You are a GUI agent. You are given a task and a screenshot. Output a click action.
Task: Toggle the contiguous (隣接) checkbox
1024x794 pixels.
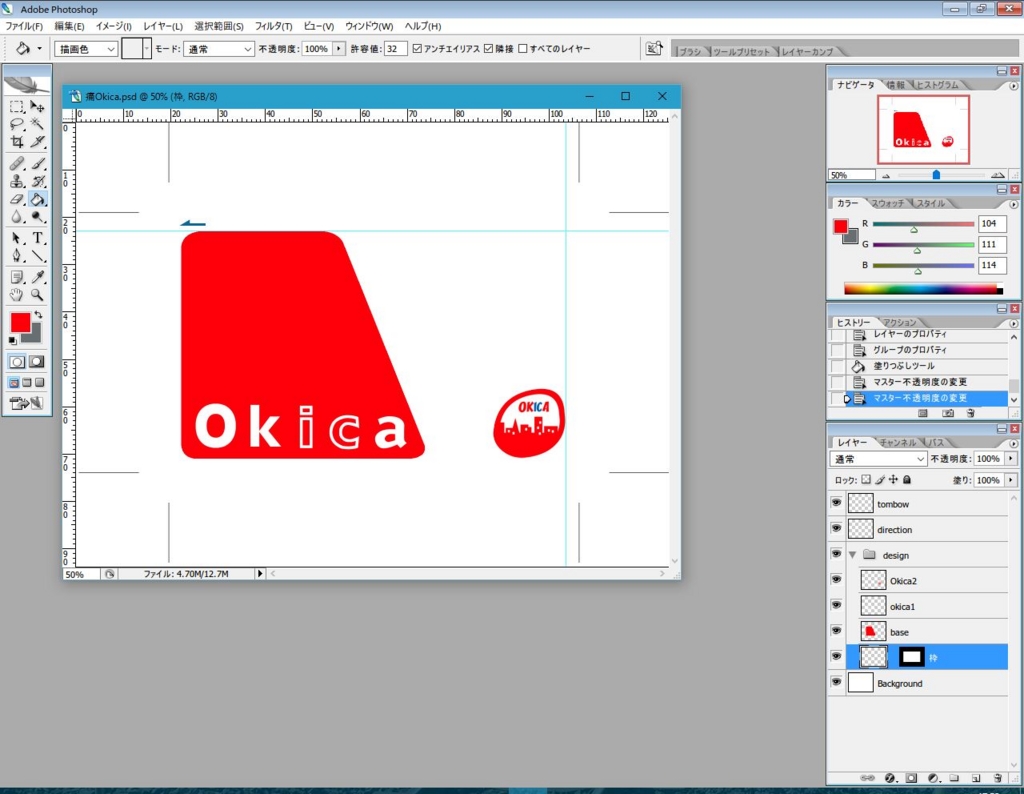(488, 49)
